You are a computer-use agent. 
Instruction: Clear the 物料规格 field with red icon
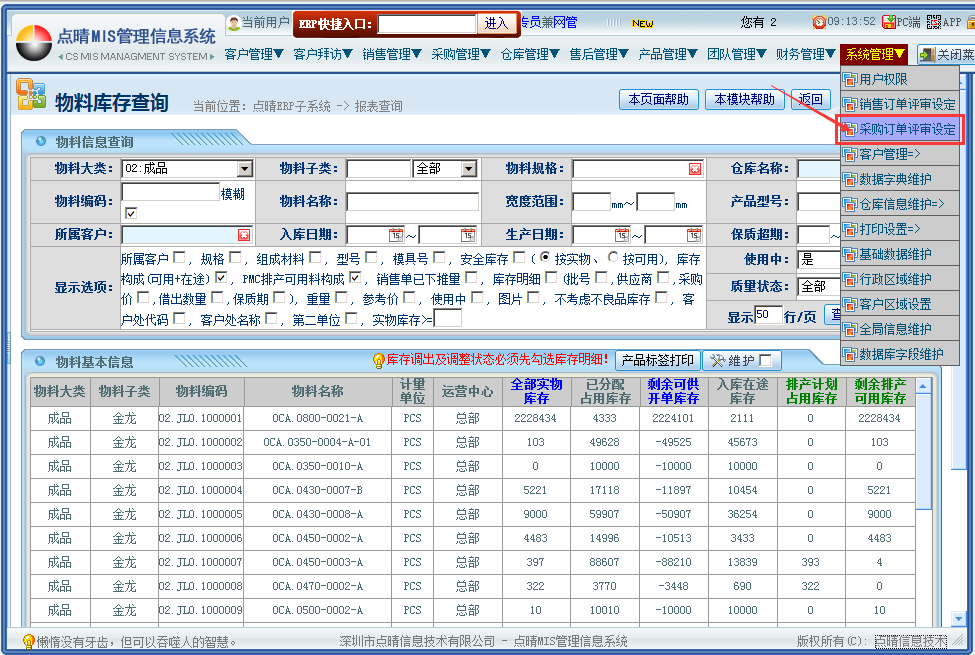695,169
